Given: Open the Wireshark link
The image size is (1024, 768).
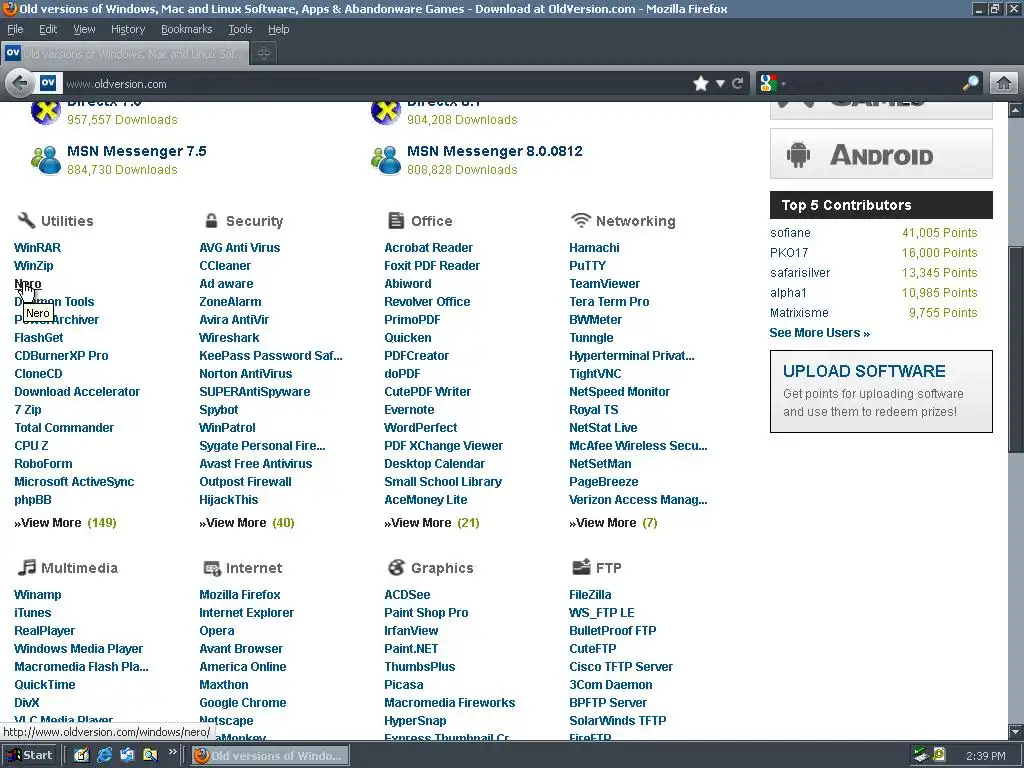Looking at the screenshot, I should point(229,338).
